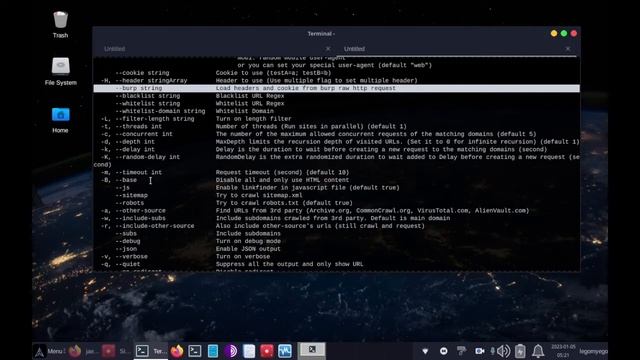640x360 pixels.
Task: Open the battery power manager icon
Action: click(520, 351)
